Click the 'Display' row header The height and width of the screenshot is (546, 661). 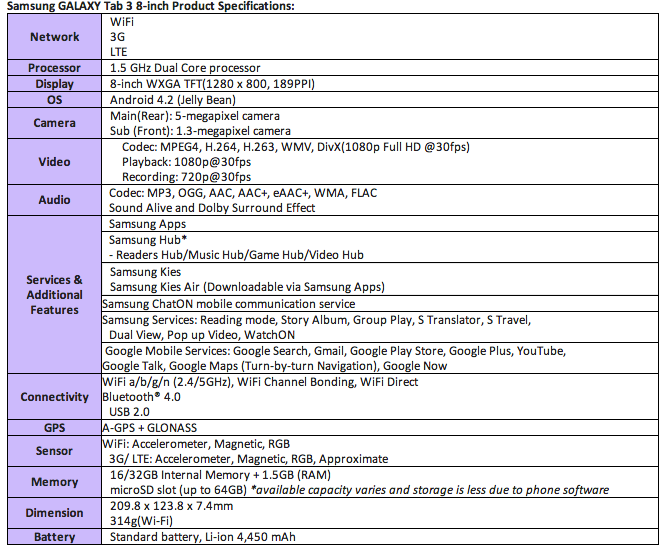pyautogui.click(x=54, y=84)
